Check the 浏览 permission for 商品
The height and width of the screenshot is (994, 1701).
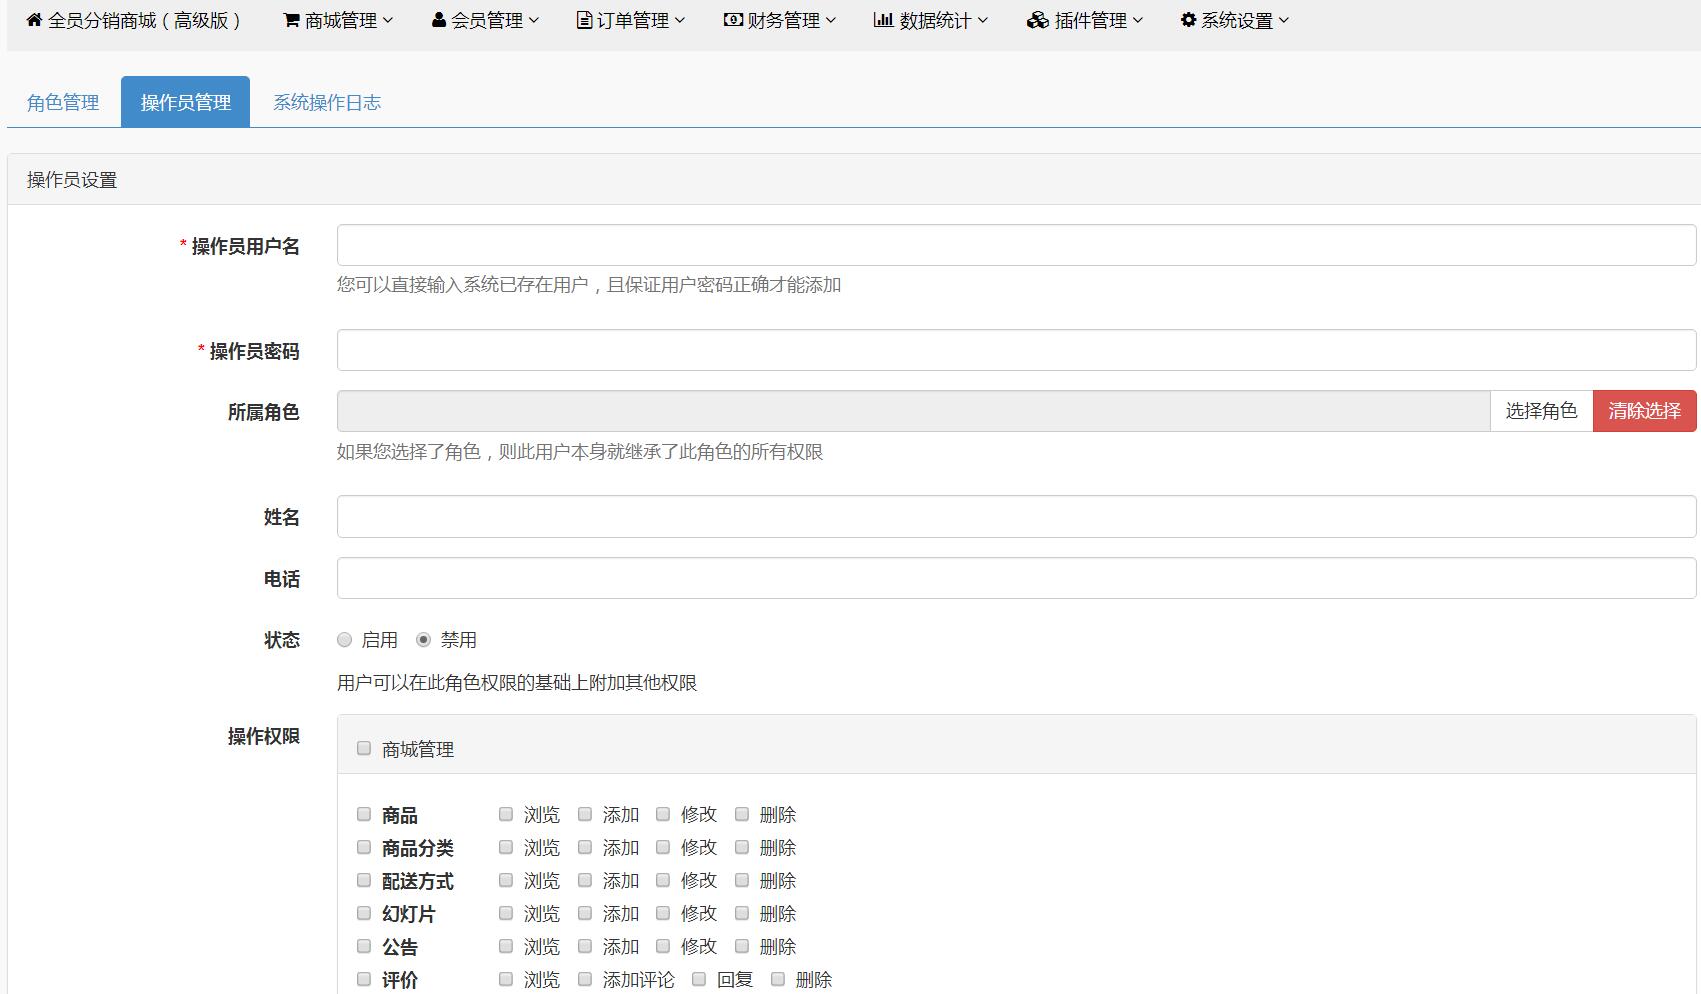tap(506, 814)
